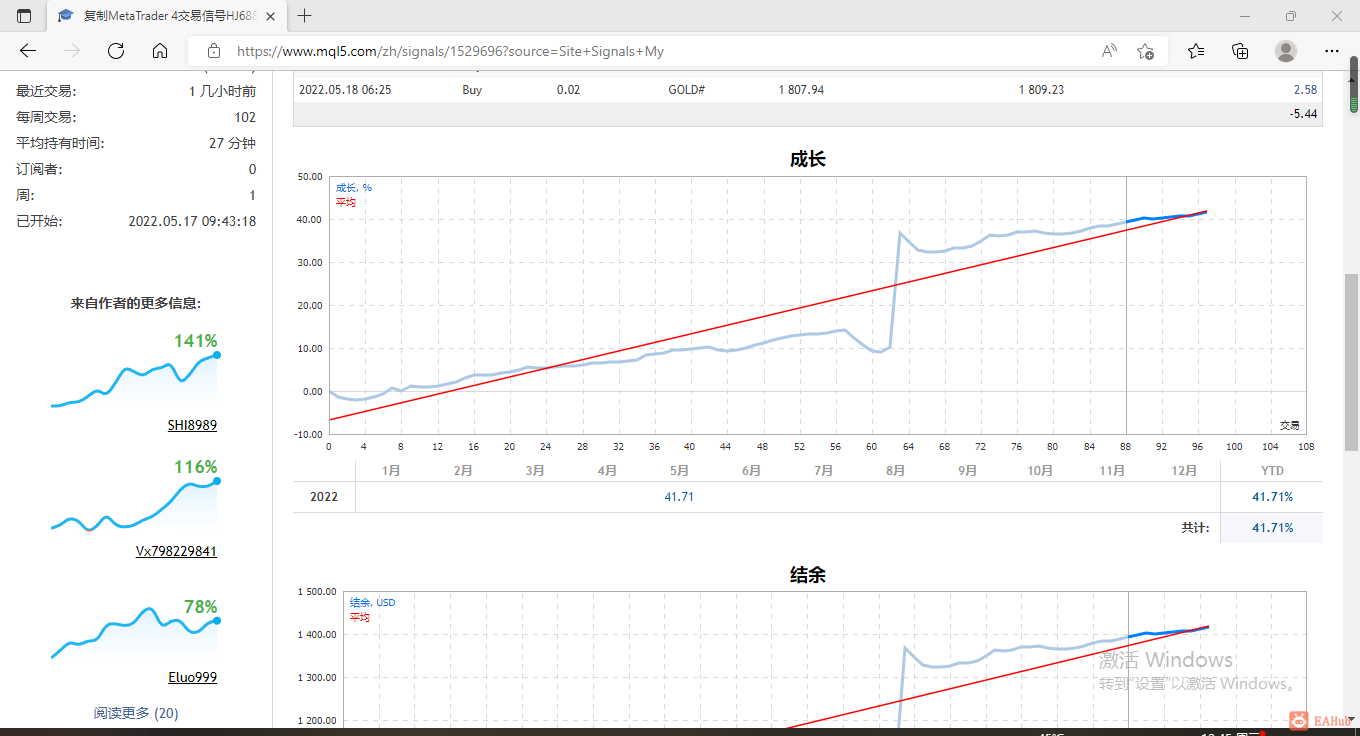Viewport: 1360px width, 736px height.
Task: Open the browser profile menu
Action: 1286,51
